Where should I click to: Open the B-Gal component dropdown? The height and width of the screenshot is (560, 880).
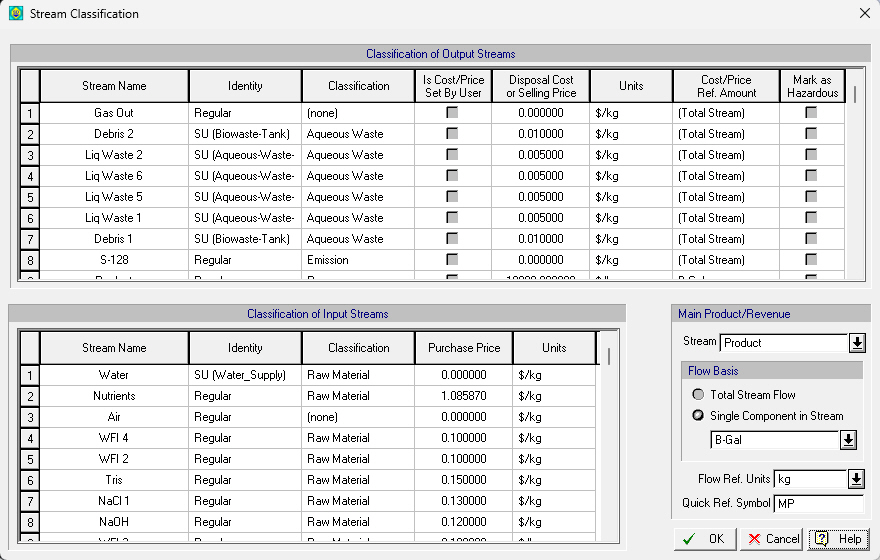(848, 440)
